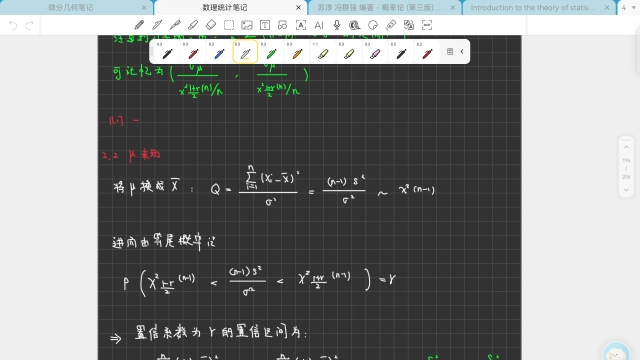Choose the first yellow highlighter preset
This screenshot has height=360, width=640.
(x=323, y=52)
